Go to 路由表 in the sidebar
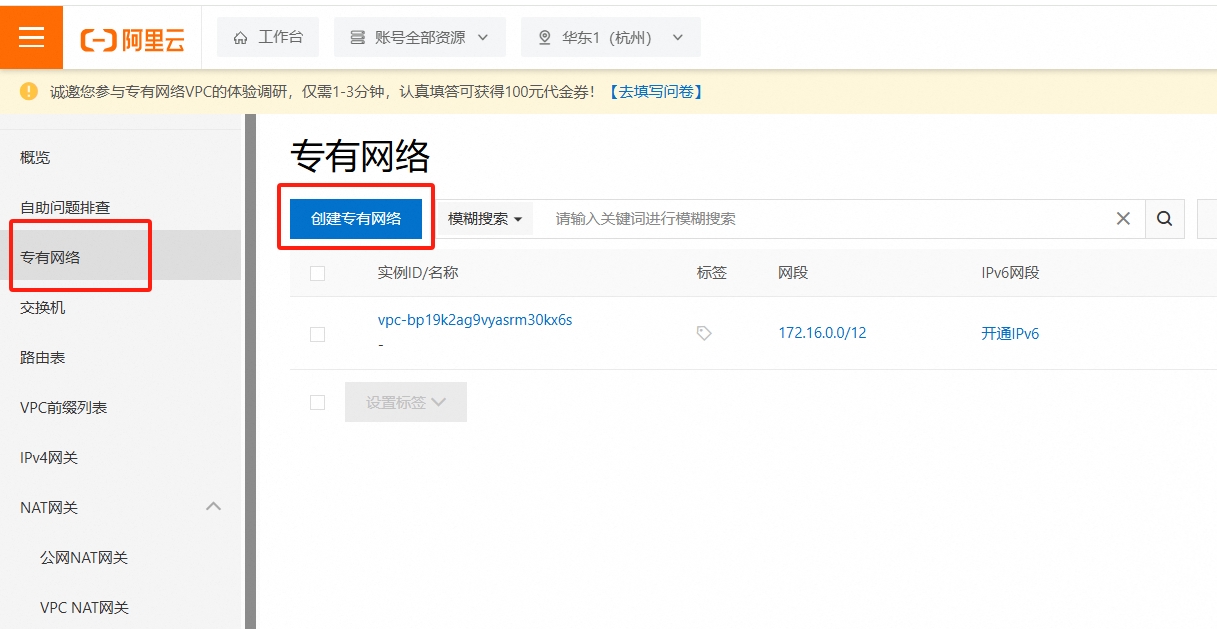This screenshot has height=629, width=1217. [43, 357]
